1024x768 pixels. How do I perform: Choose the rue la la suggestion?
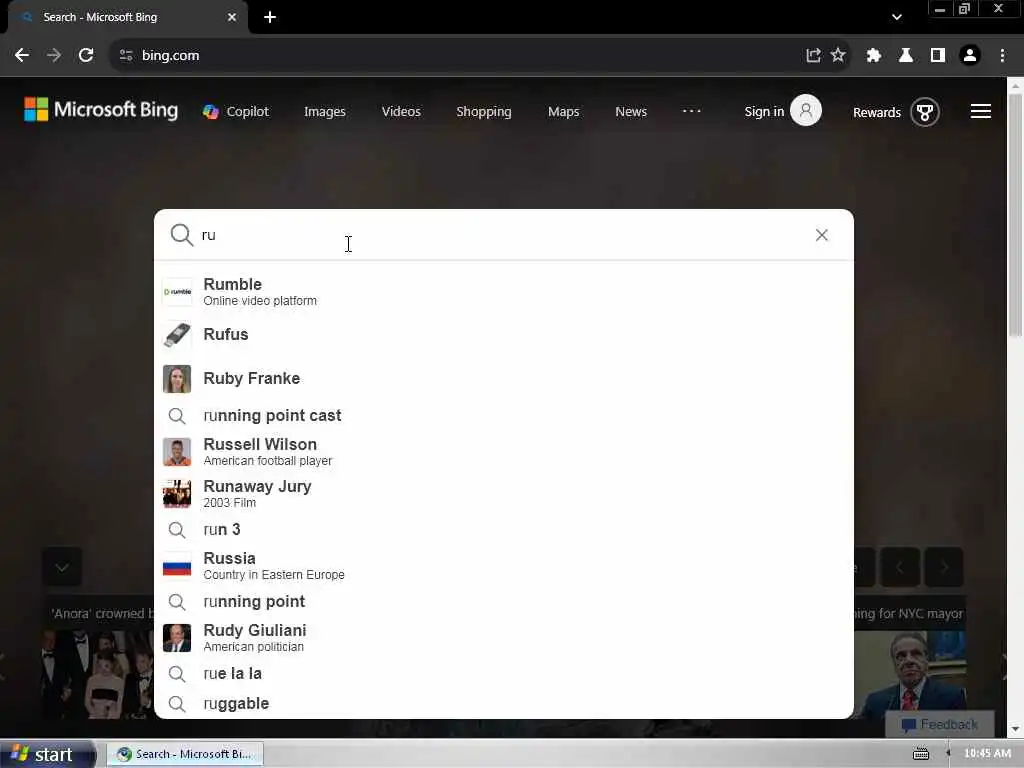pos(504,673)
